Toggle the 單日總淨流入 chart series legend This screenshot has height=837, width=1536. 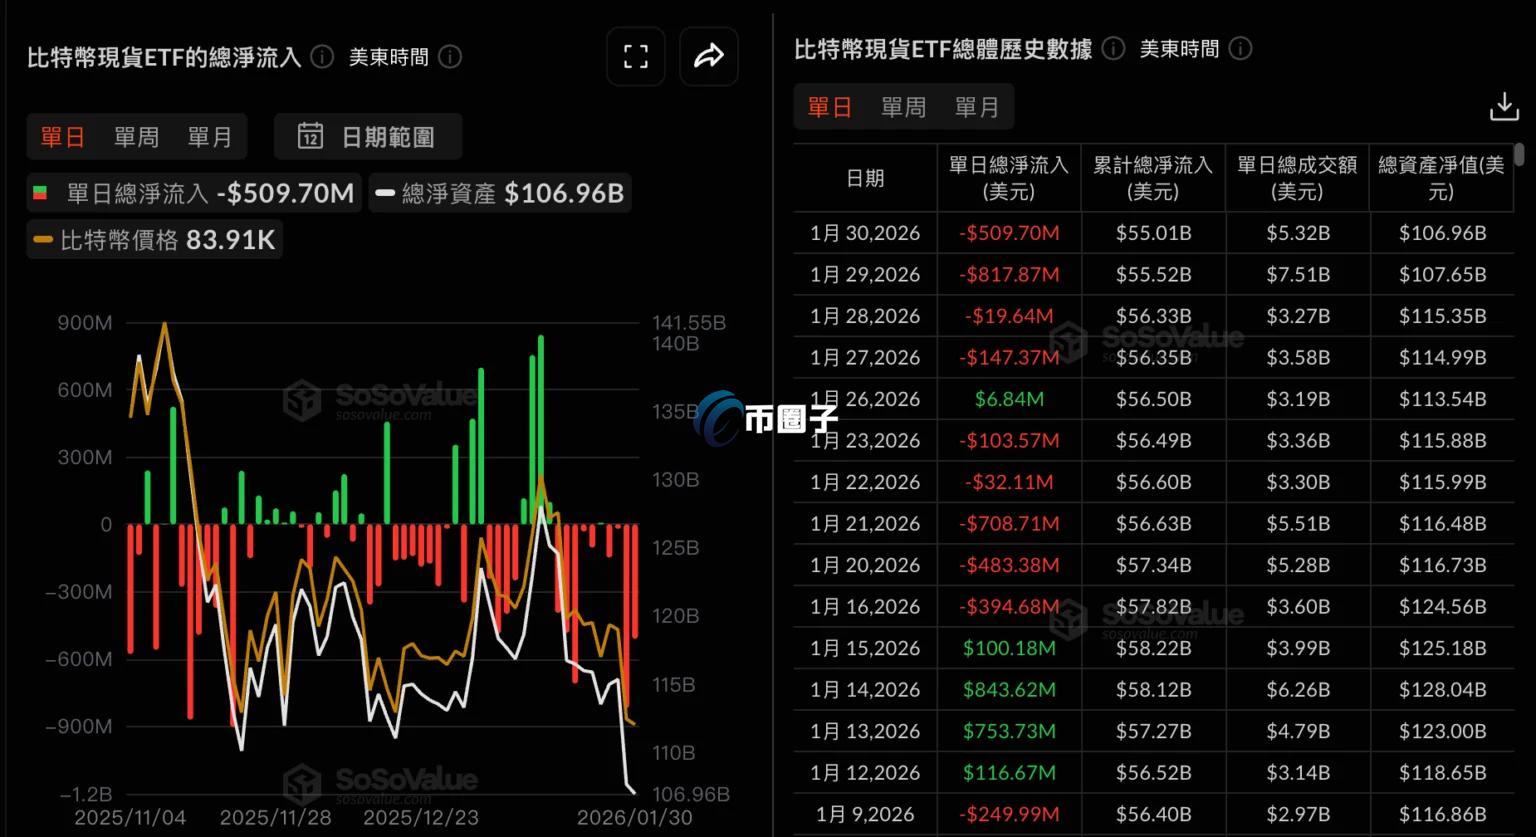(192, 193)
